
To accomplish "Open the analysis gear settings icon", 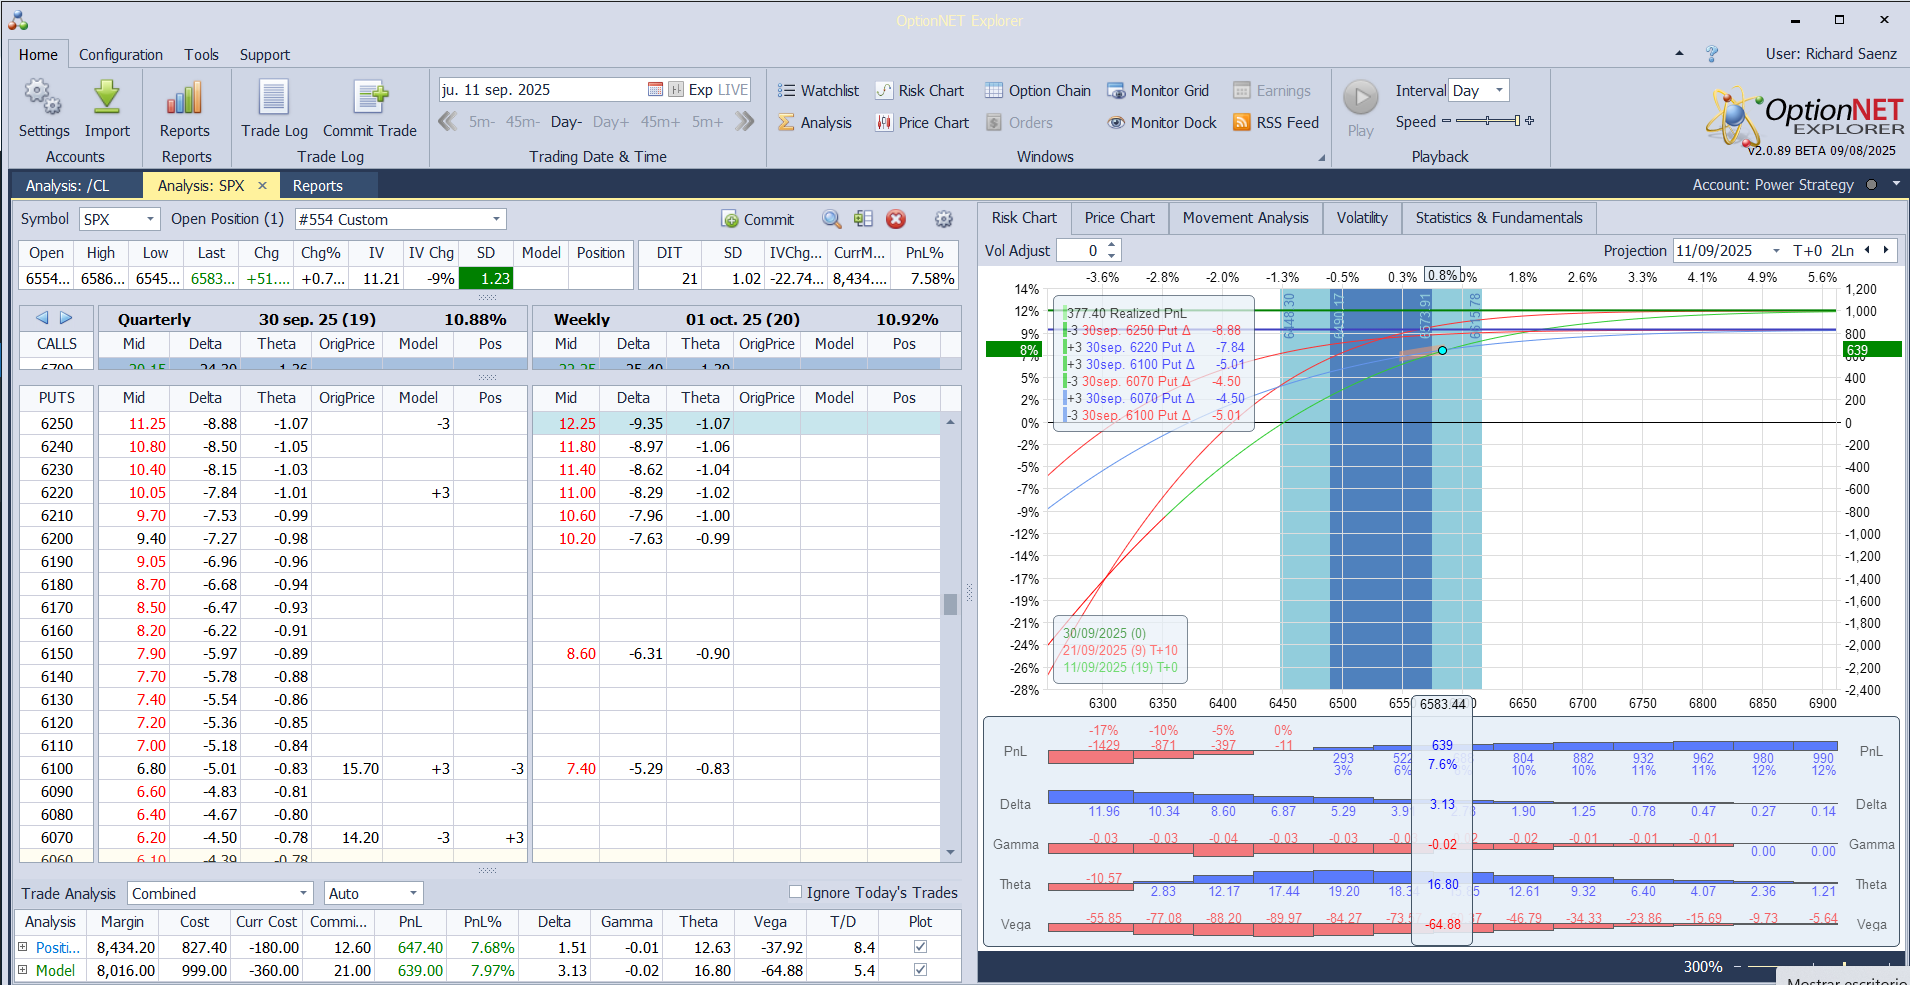I will click(943, 219).
